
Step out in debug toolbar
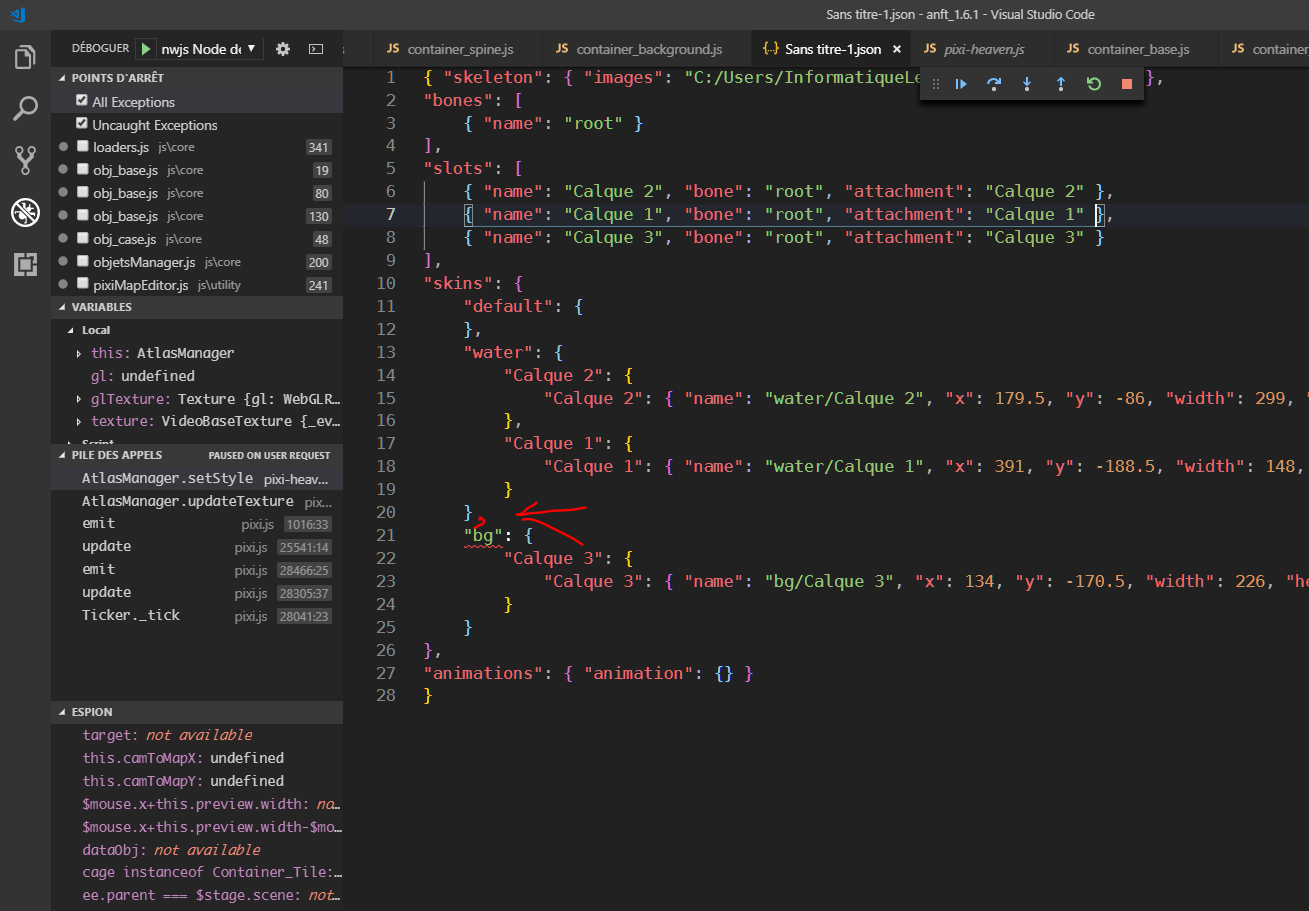coord(1061,84)
